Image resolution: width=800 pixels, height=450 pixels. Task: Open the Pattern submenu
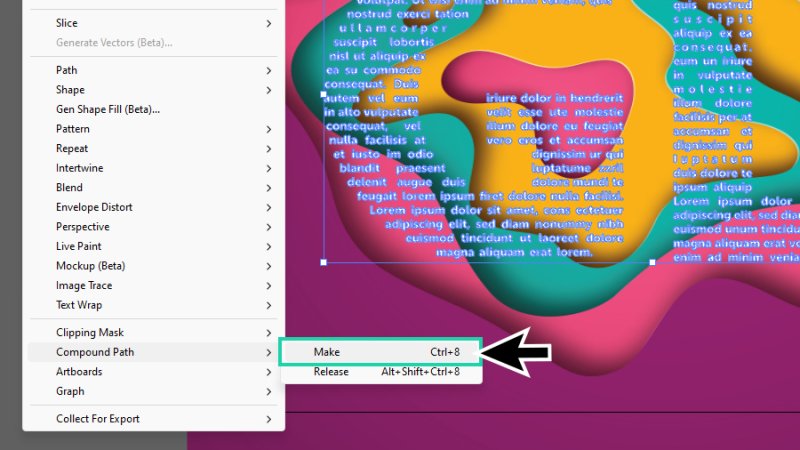[x=154, y=129]
